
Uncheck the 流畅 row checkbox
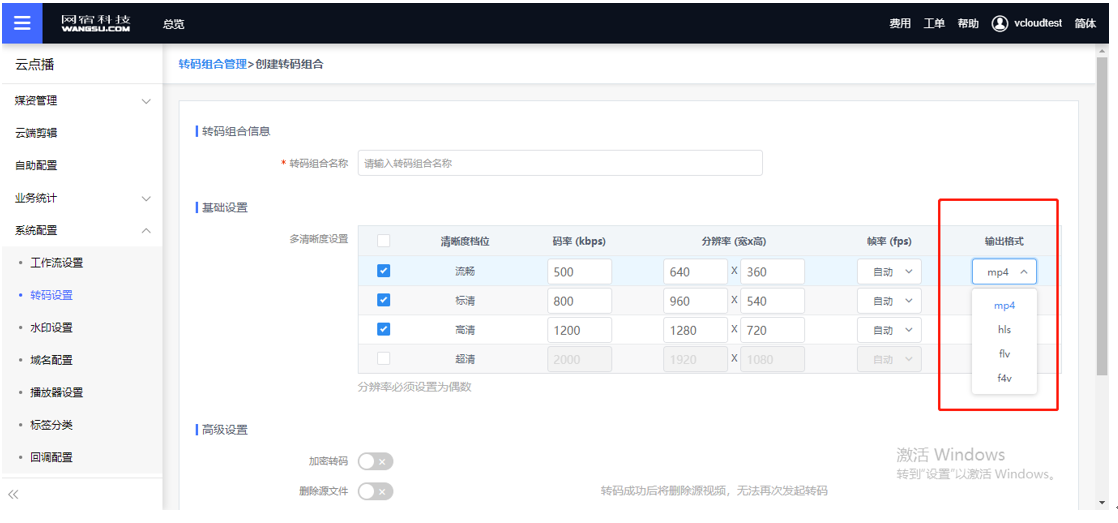384,271
